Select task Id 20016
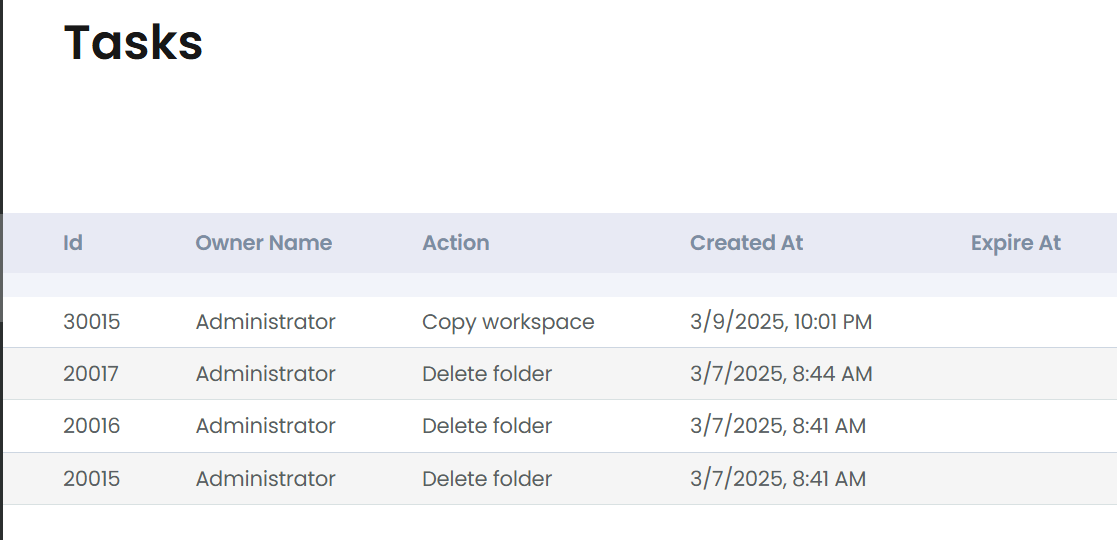This screenshot has height=540, width=1117. [x=92, y=426]
